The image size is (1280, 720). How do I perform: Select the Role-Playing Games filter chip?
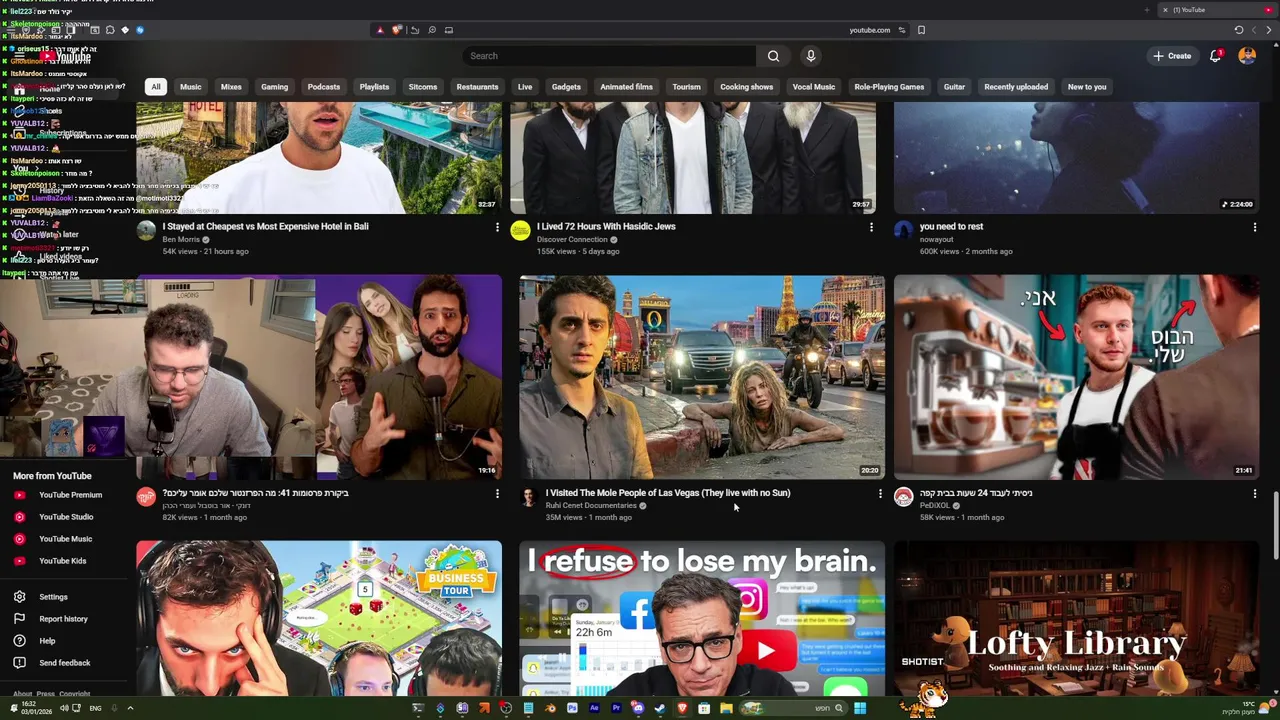pyautogui.click(x=889, y=87)
